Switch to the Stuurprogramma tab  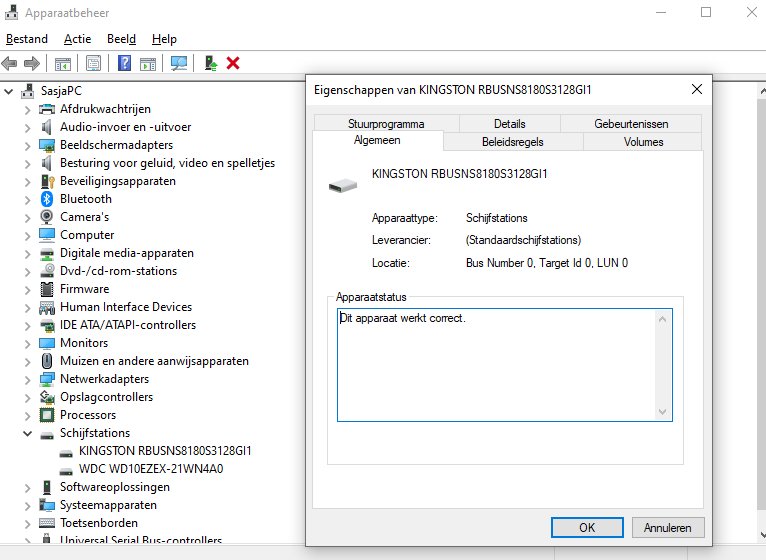pyautogui.click(x=386, y=124)
